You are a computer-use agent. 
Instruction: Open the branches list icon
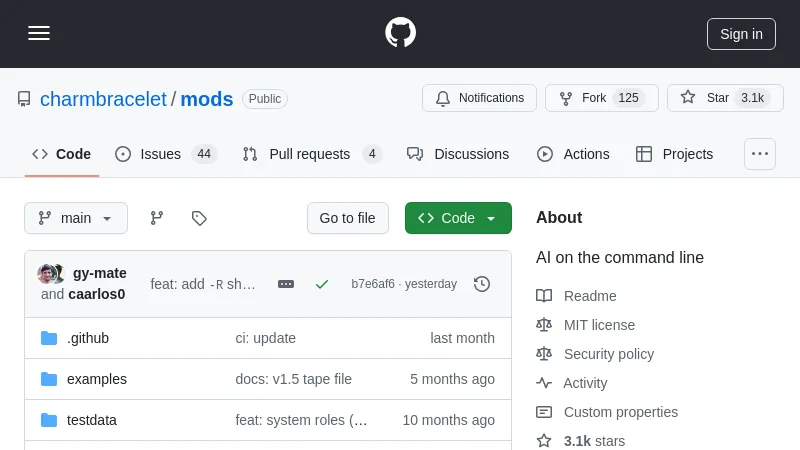[x=157, y=218]
